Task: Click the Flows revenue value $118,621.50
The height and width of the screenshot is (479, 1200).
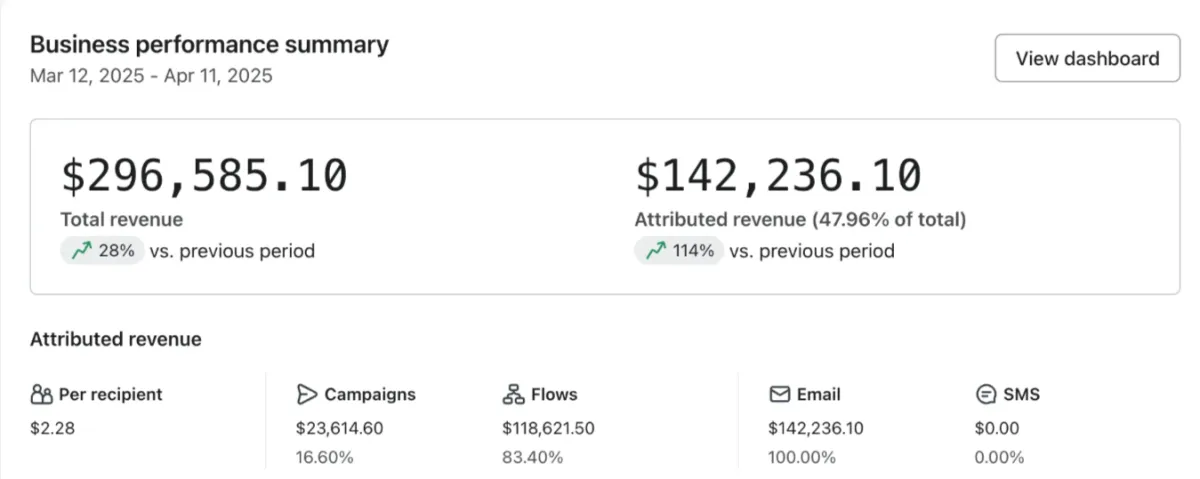Action: click(x=549, y=428)
